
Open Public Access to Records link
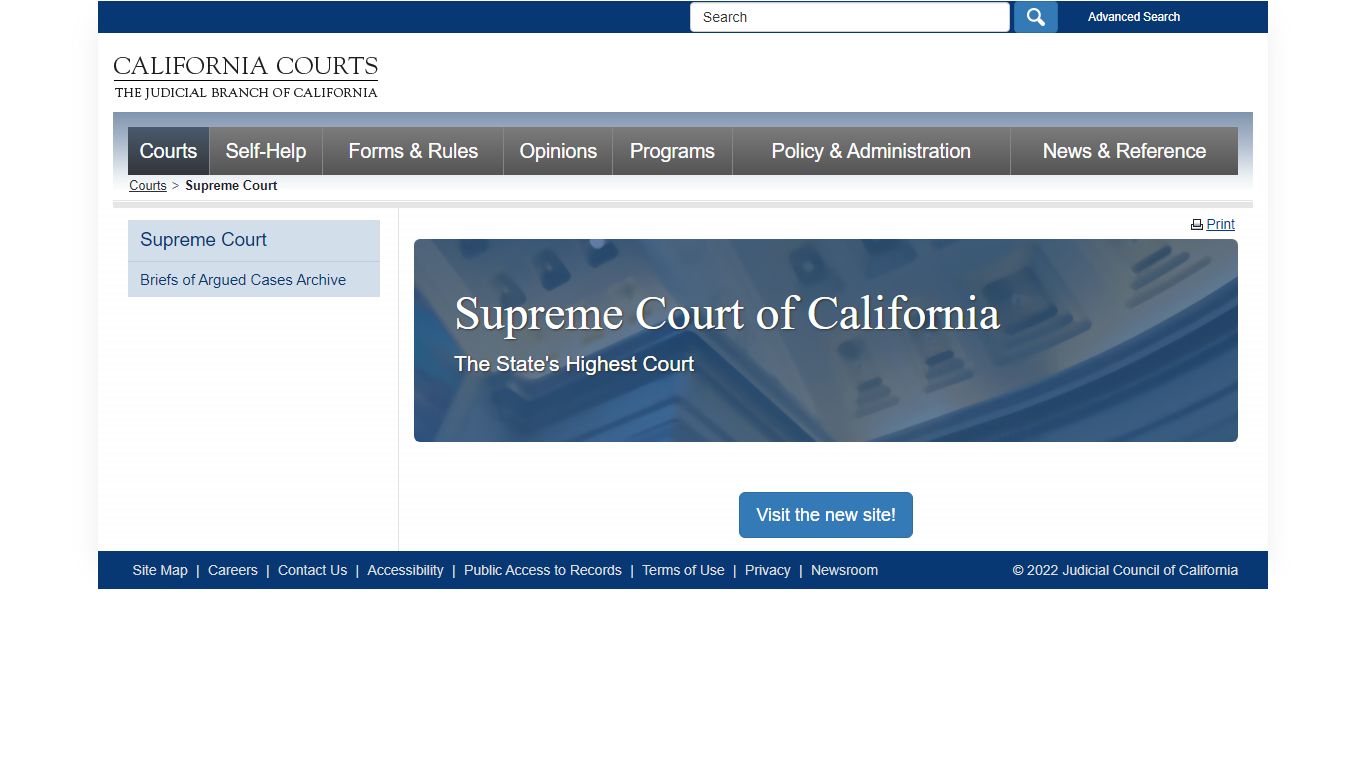click(543, 570)
